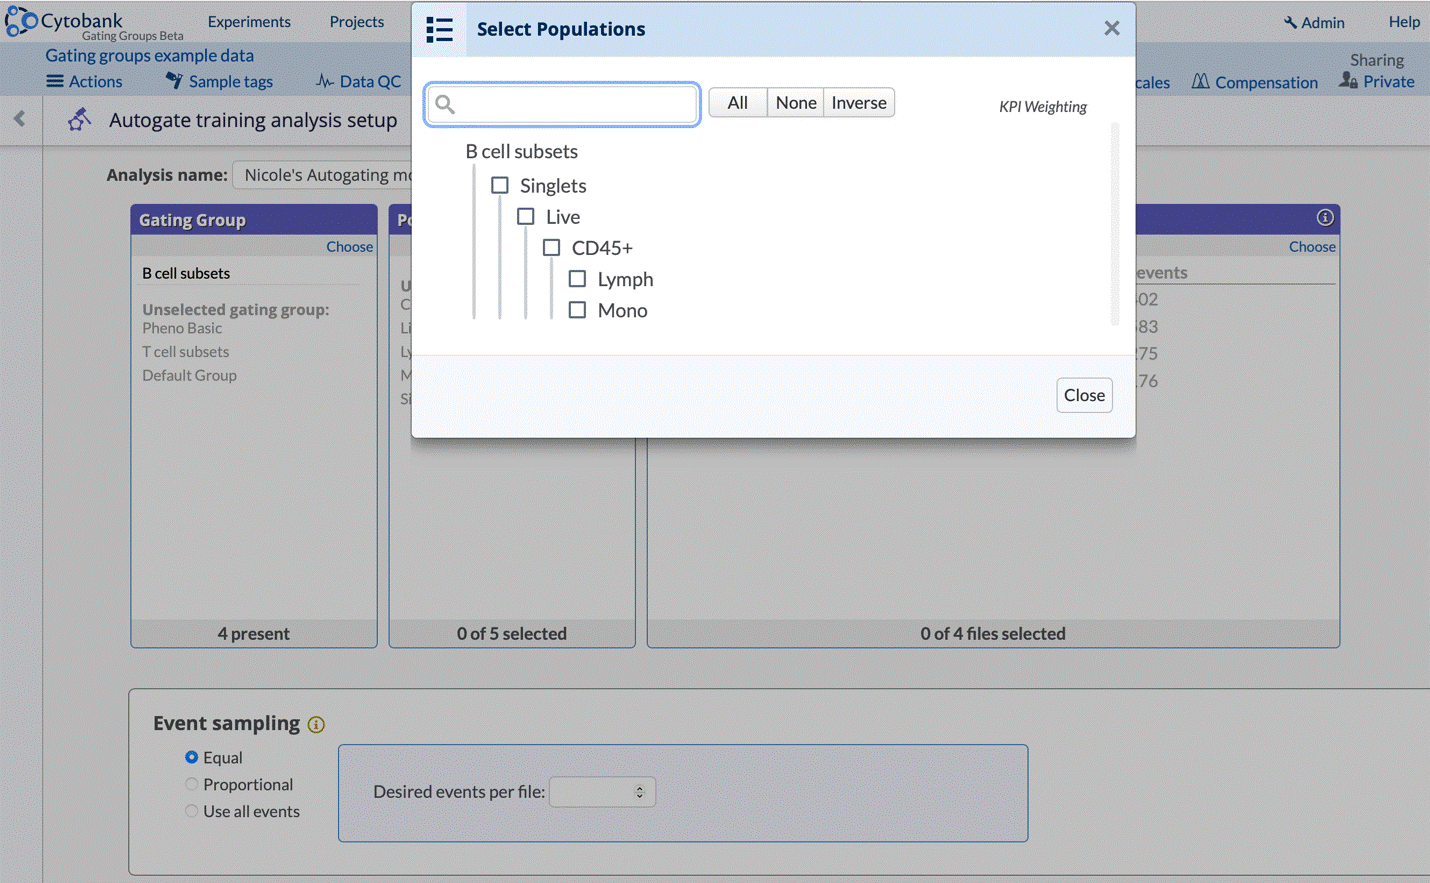The height and width of the screenshot is (883, 1430).
Task: Click the magnifier icon in population search
Action: point(446,104)
